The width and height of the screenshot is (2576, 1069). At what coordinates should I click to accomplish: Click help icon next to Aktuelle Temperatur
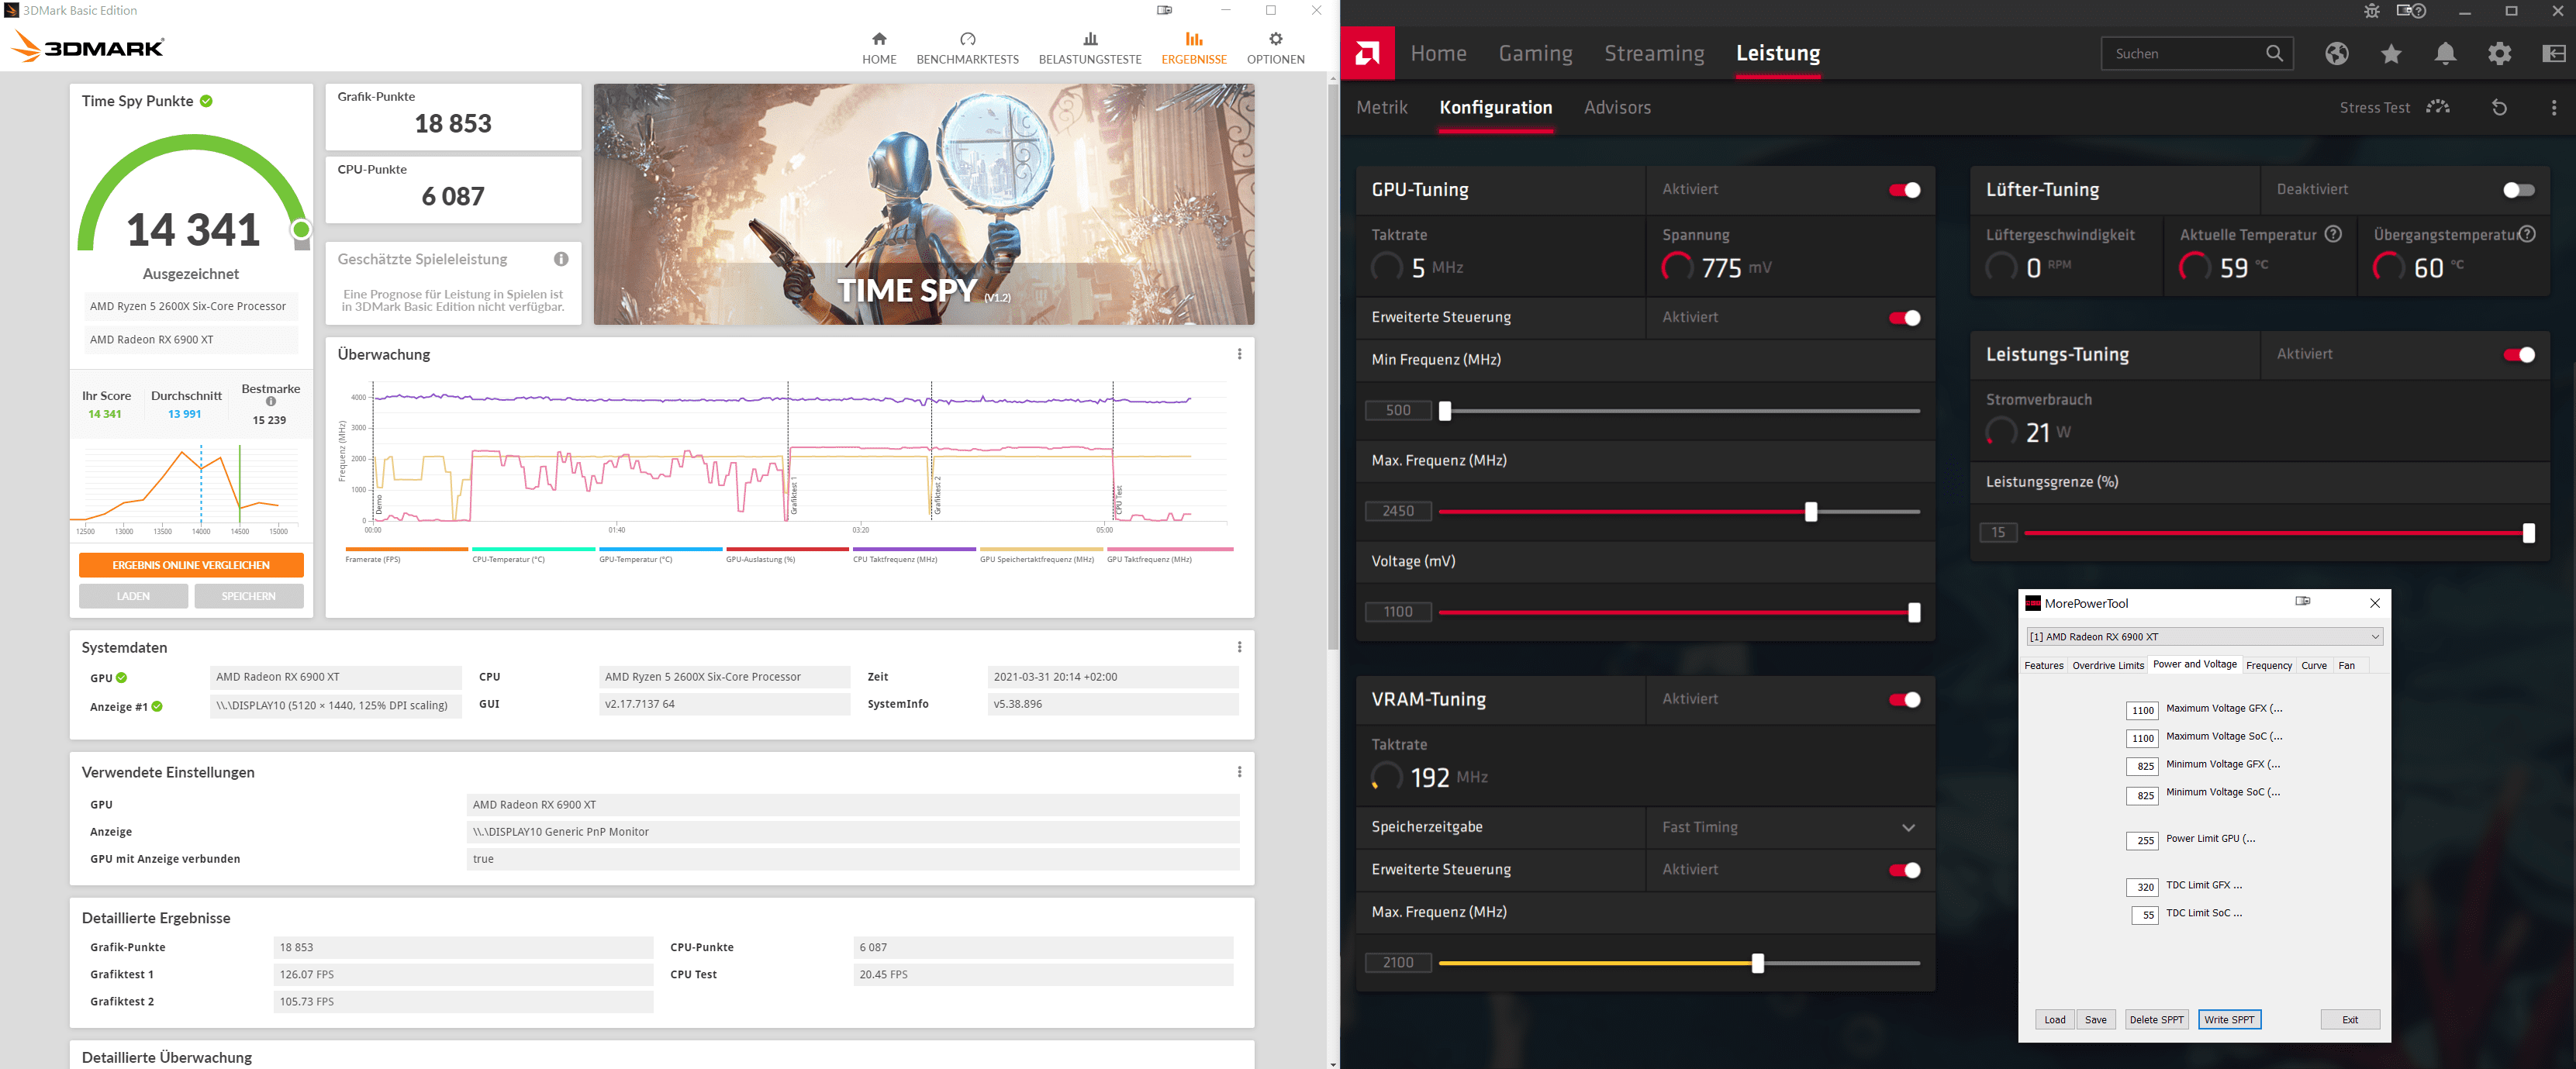(x=2333, y=234)
